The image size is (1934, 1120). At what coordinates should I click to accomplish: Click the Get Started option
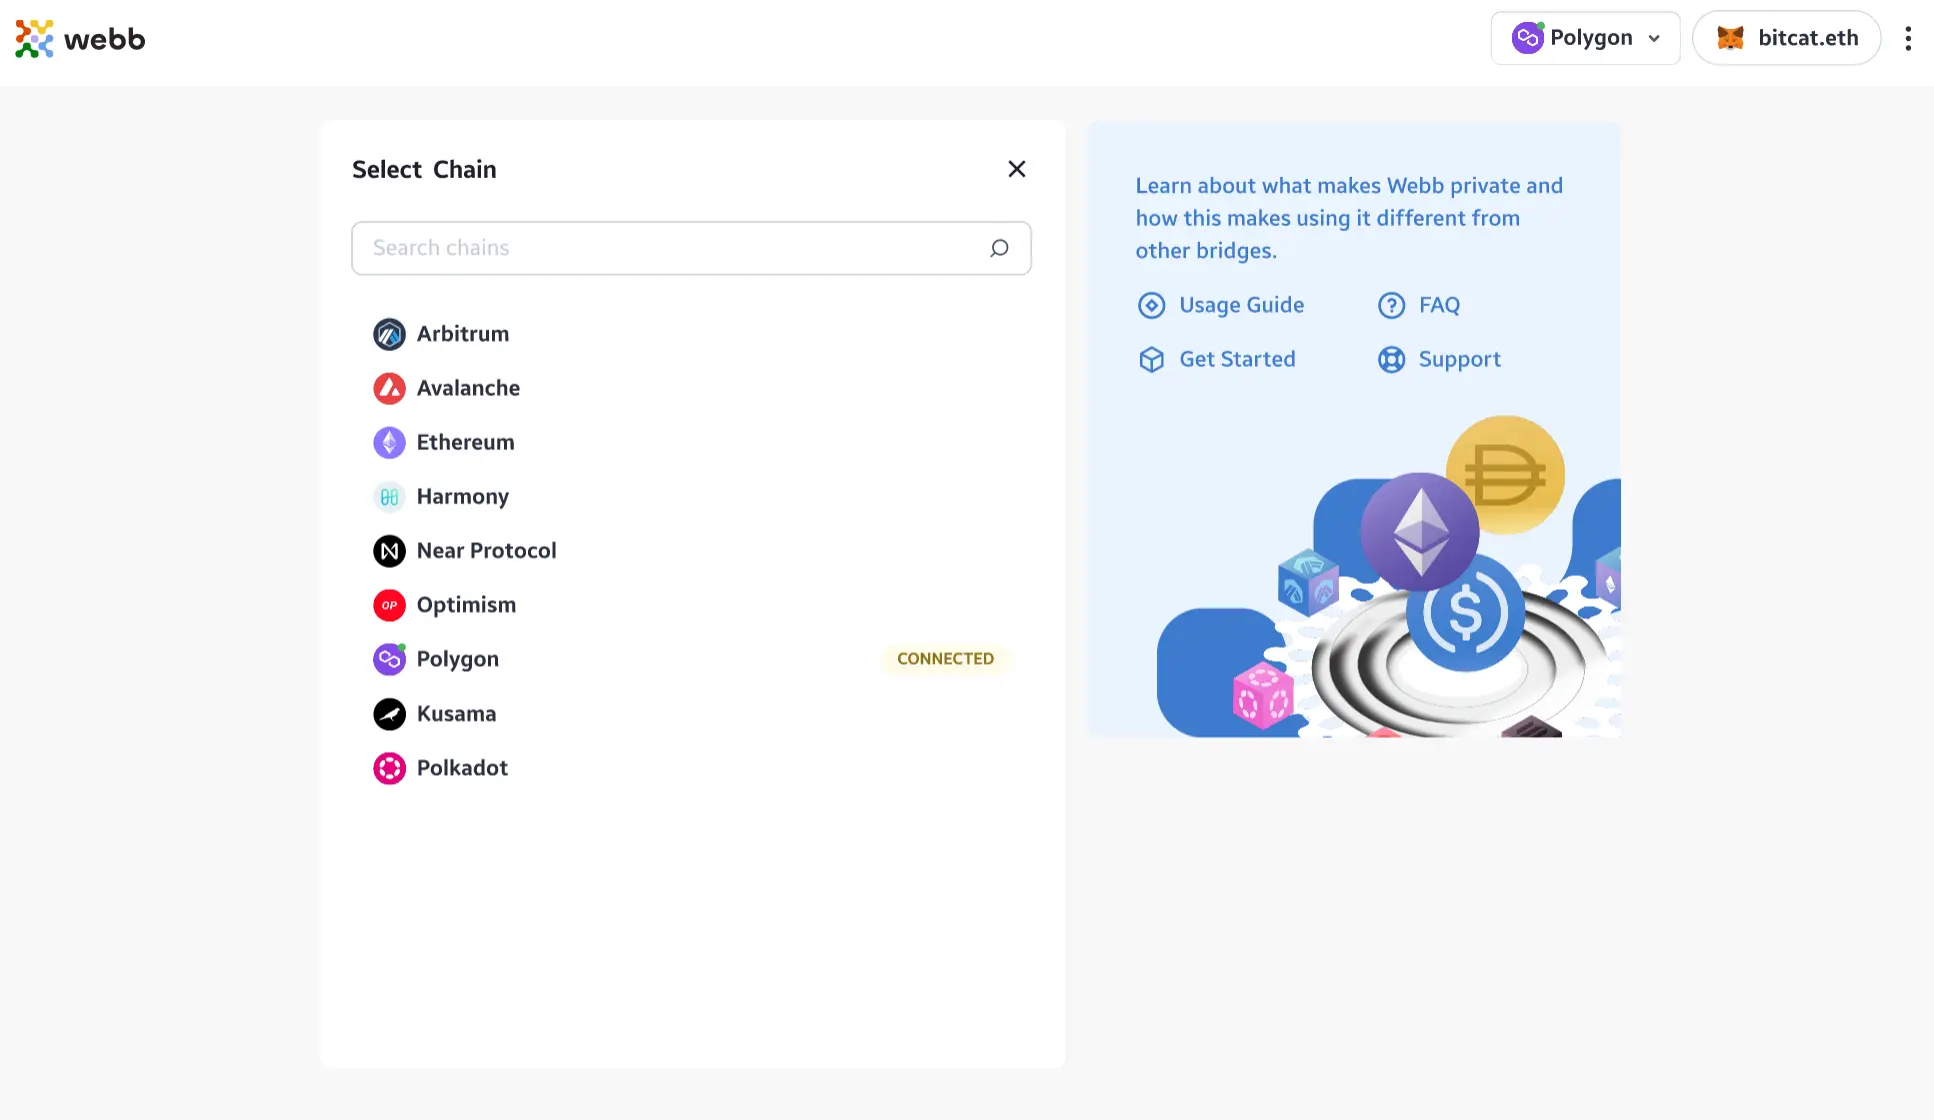click(1237, 359)
